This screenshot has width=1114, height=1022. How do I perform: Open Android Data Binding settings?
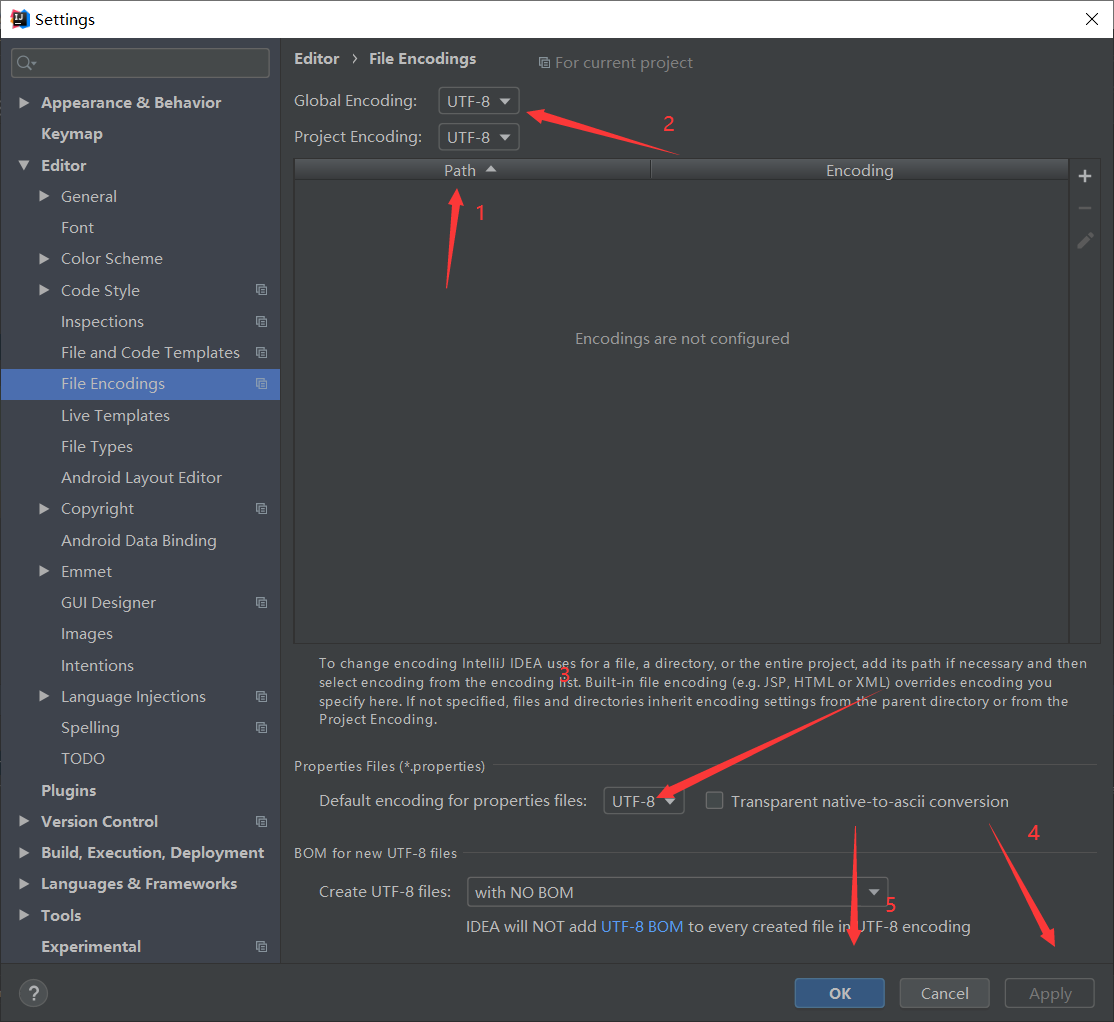[139, 540]
